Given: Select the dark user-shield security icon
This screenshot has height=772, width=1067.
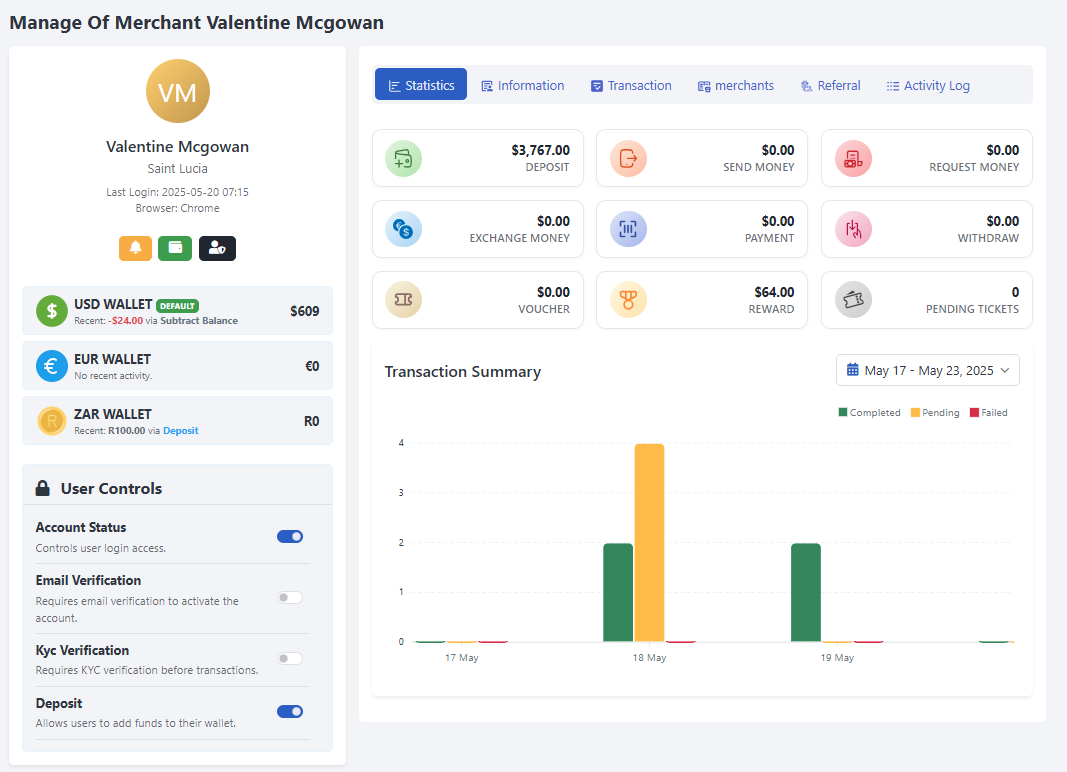Looking at the screenshot, I should (x=217, y=248).
